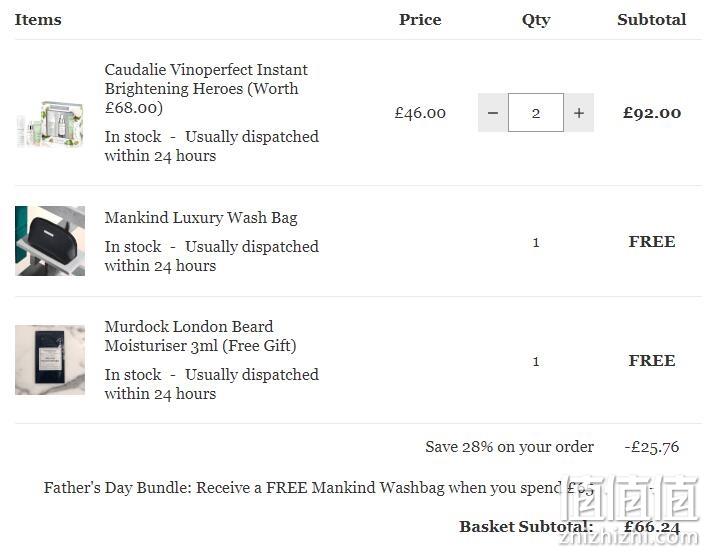Decrease Caudalie quantity with minus button
The image size is (708, 554).
(493, 113)
